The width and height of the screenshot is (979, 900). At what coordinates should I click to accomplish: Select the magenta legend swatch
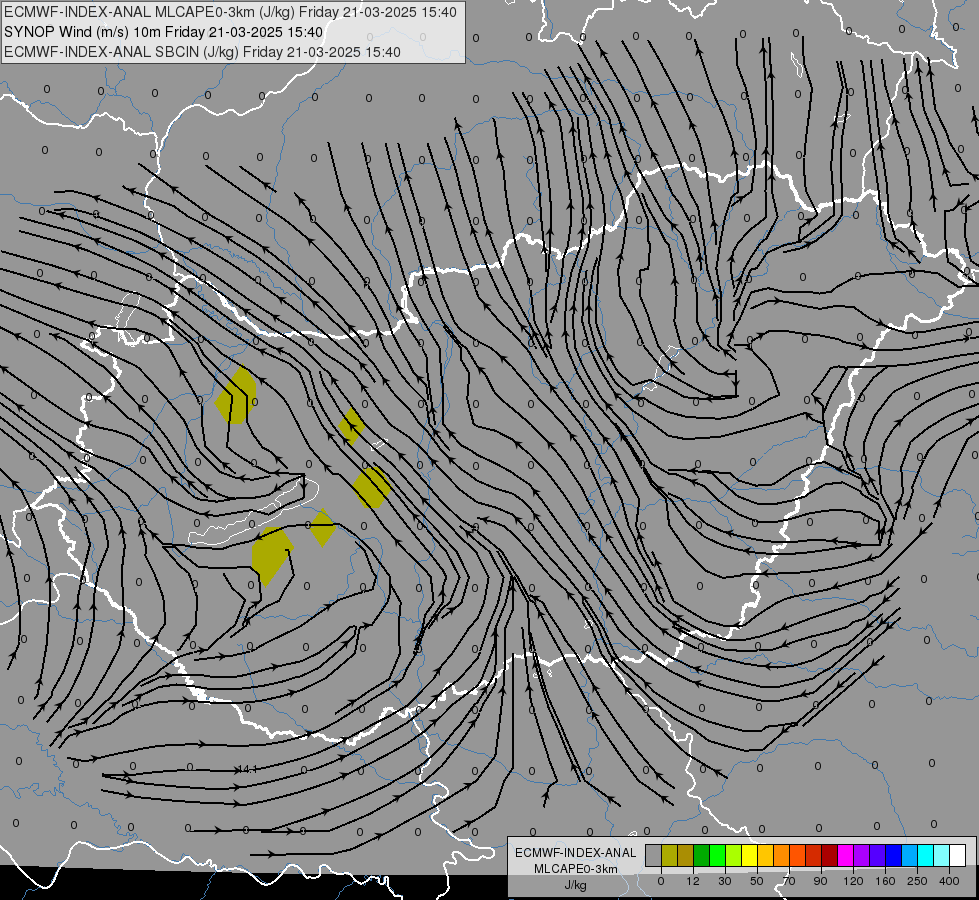pos(845,856)
